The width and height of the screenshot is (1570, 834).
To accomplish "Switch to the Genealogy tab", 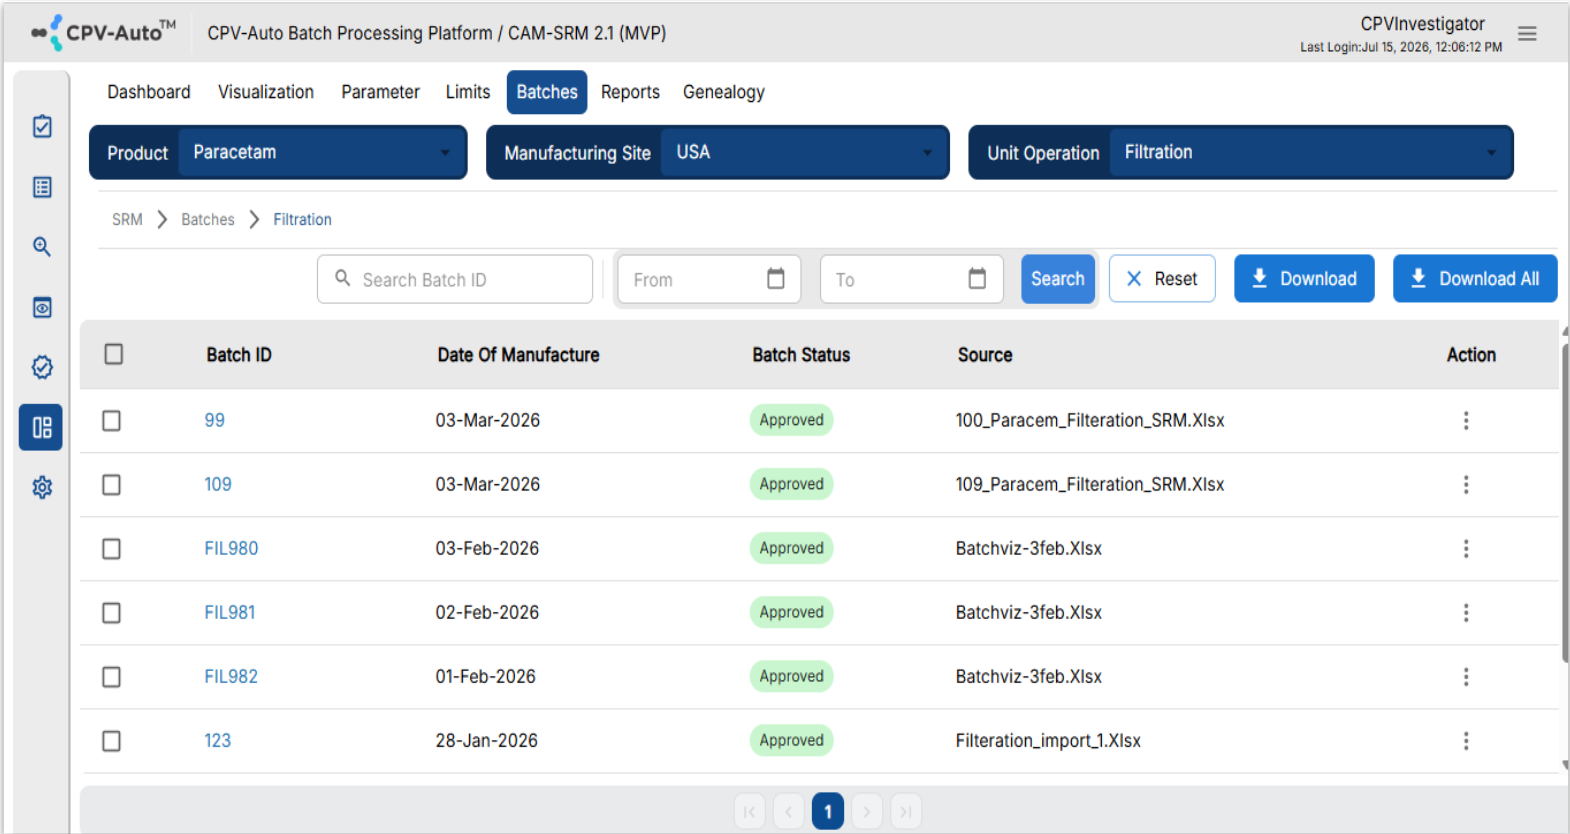I will [724, 92].
